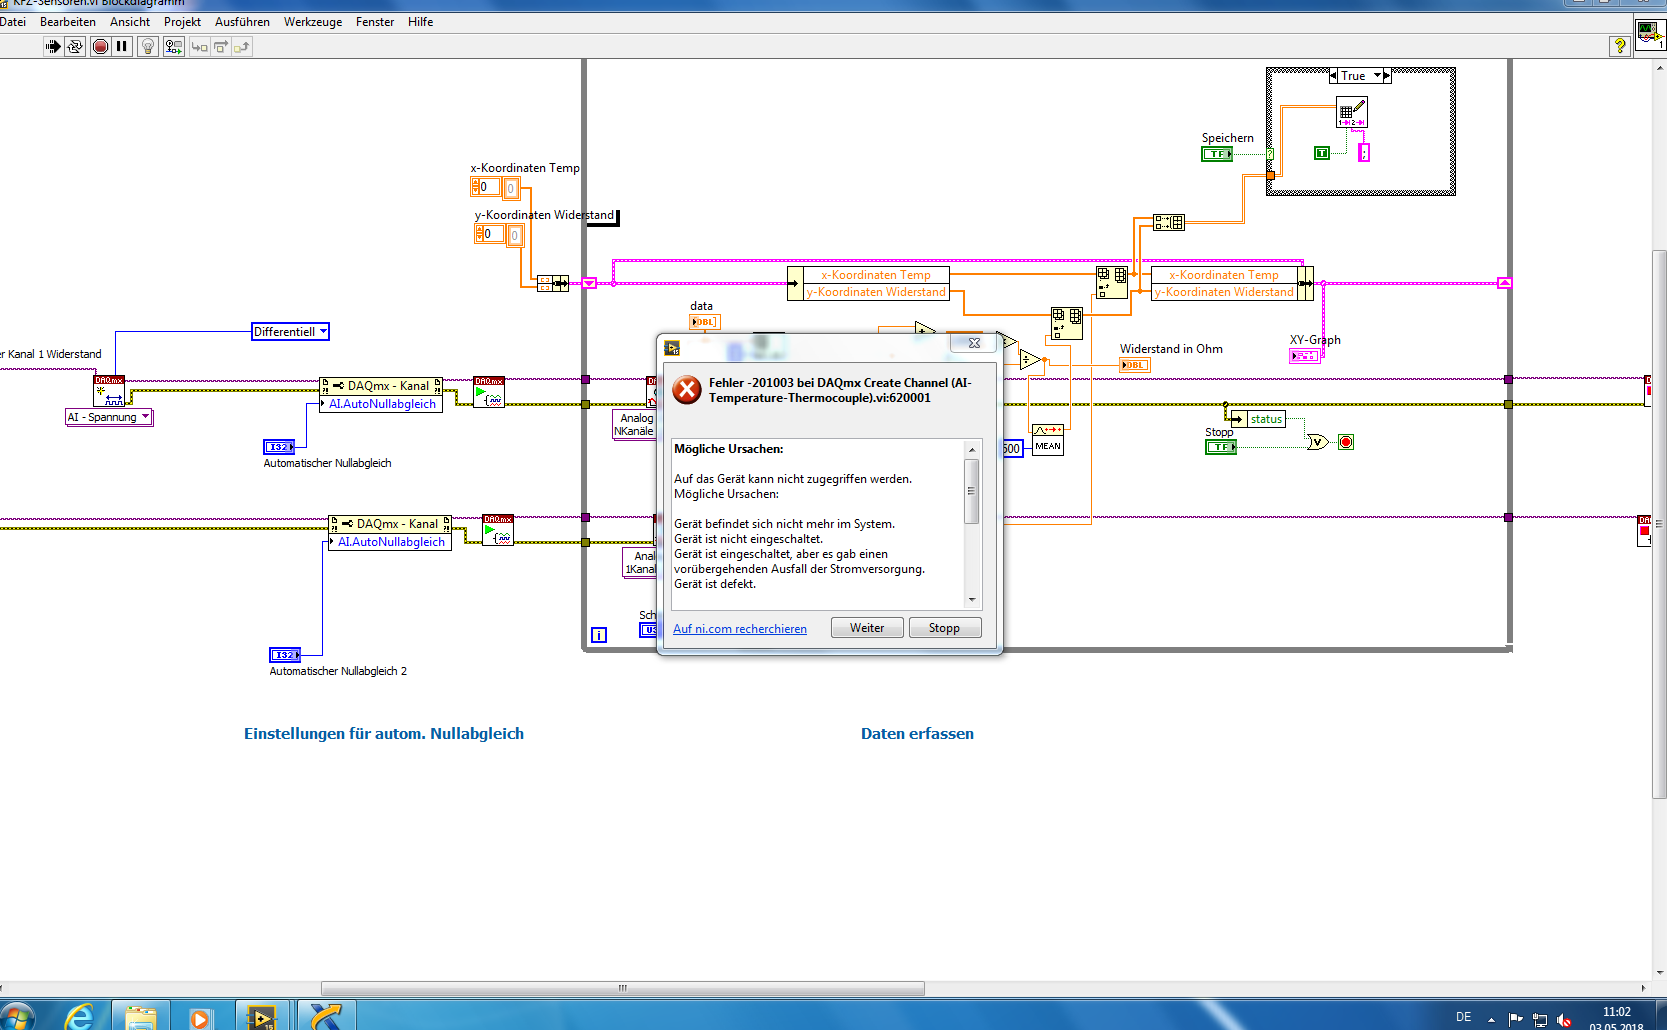Image resolution: width=1667 pixels, height=1030 pixels.
Task: Open Internet Explorer from the taskbar
Action: (78, 1016)
